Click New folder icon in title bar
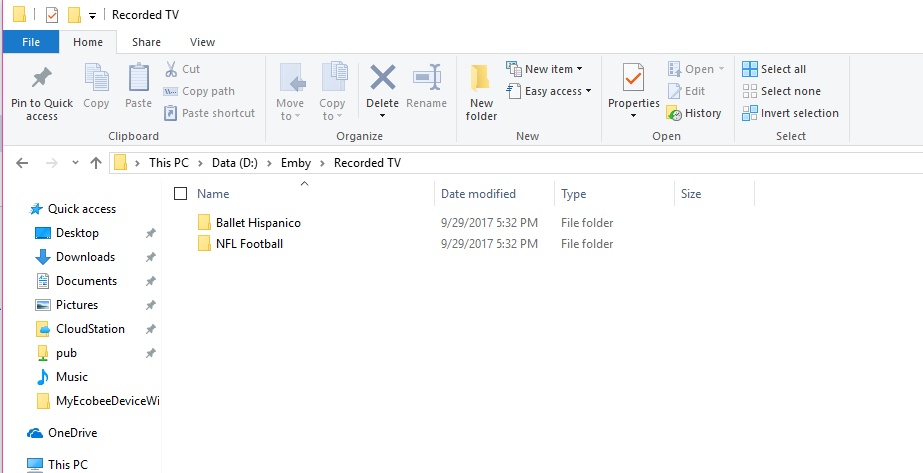The image size is (923, 473). (x=74, y=14)
